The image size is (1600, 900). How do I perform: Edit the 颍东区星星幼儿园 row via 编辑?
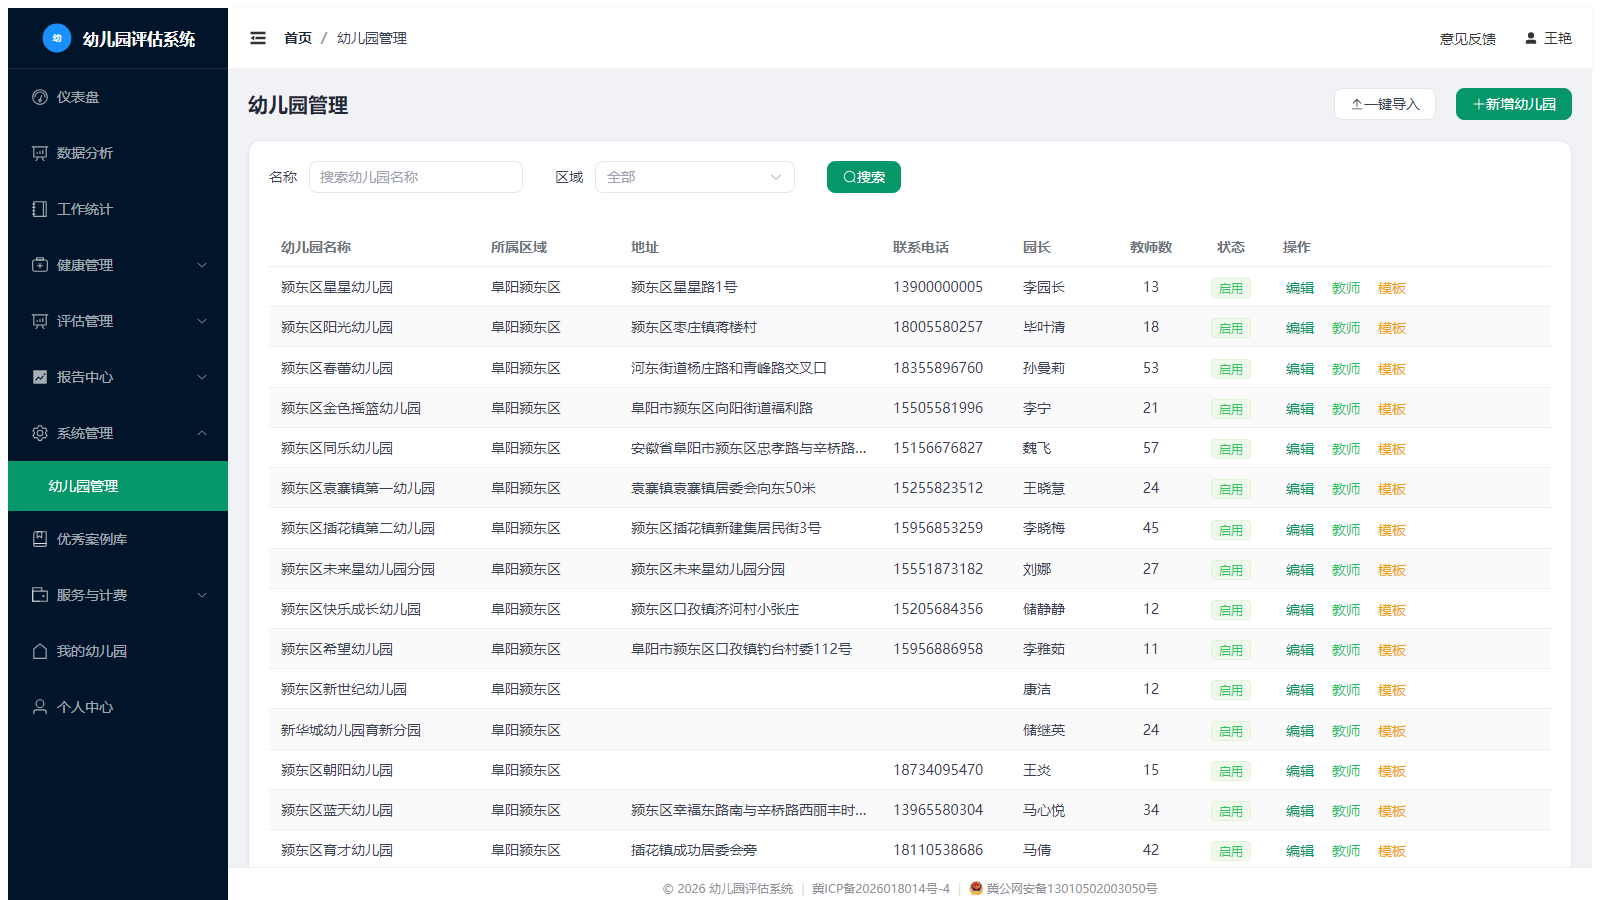[1300, 288]
